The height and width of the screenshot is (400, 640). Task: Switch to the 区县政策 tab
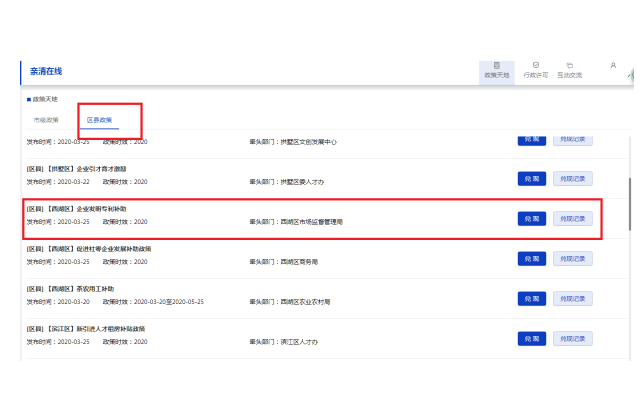click(x=99, y=120)
